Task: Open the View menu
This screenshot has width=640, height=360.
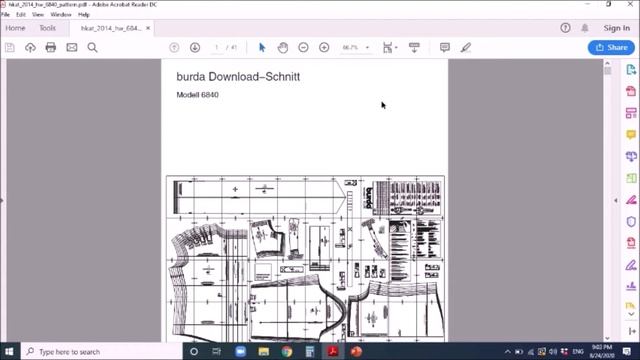Action: [38, 14]
